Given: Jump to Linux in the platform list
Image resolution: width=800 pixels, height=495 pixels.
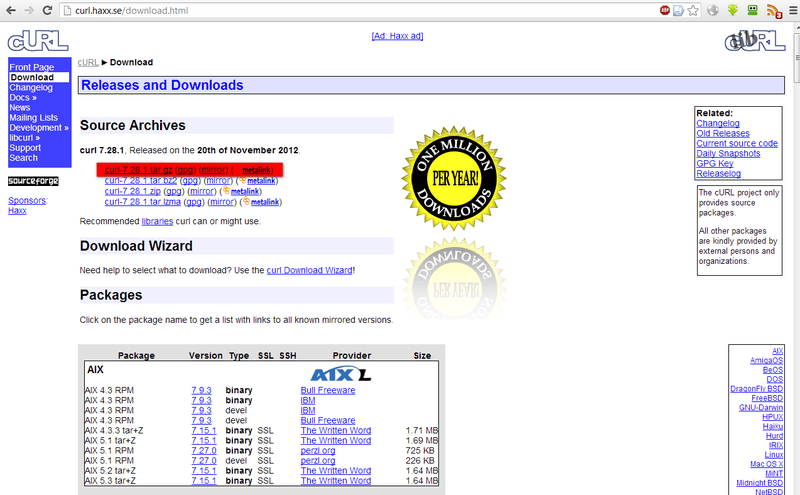Looking at the screenshot, I should coord(773,455).
